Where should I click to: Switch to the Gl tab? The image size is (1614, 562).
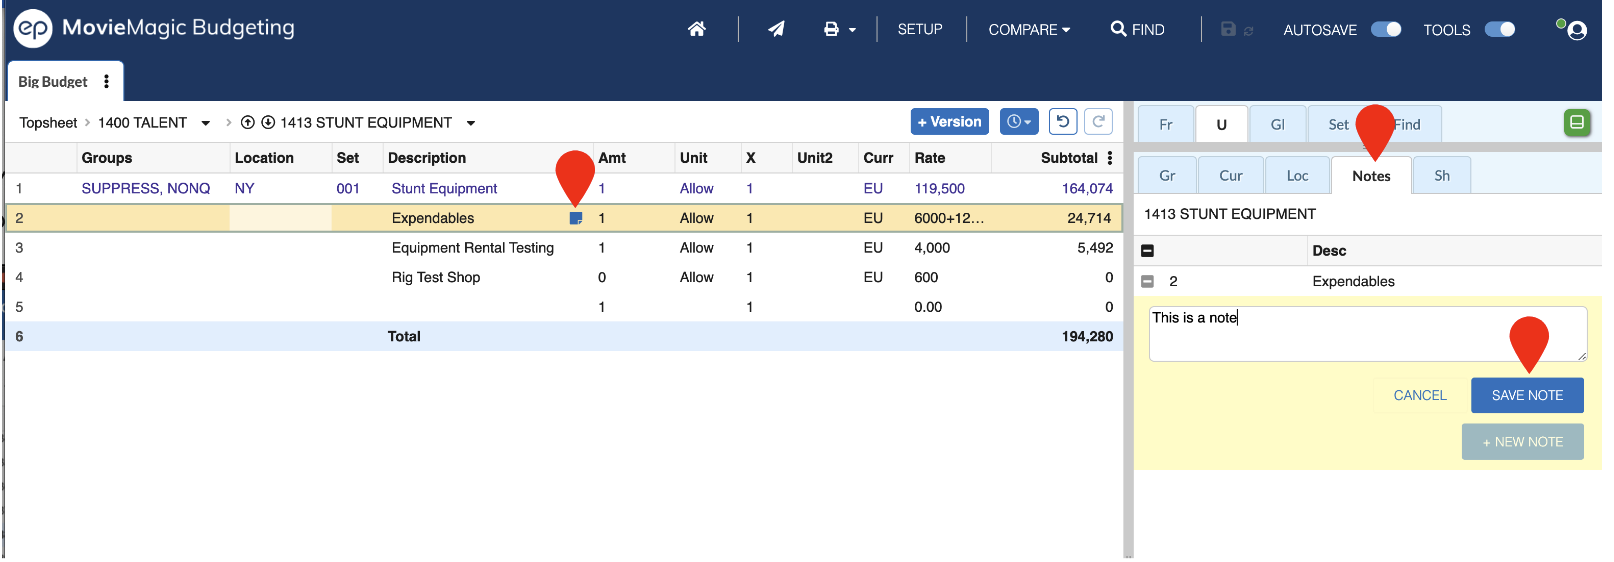coord(1277,125)
